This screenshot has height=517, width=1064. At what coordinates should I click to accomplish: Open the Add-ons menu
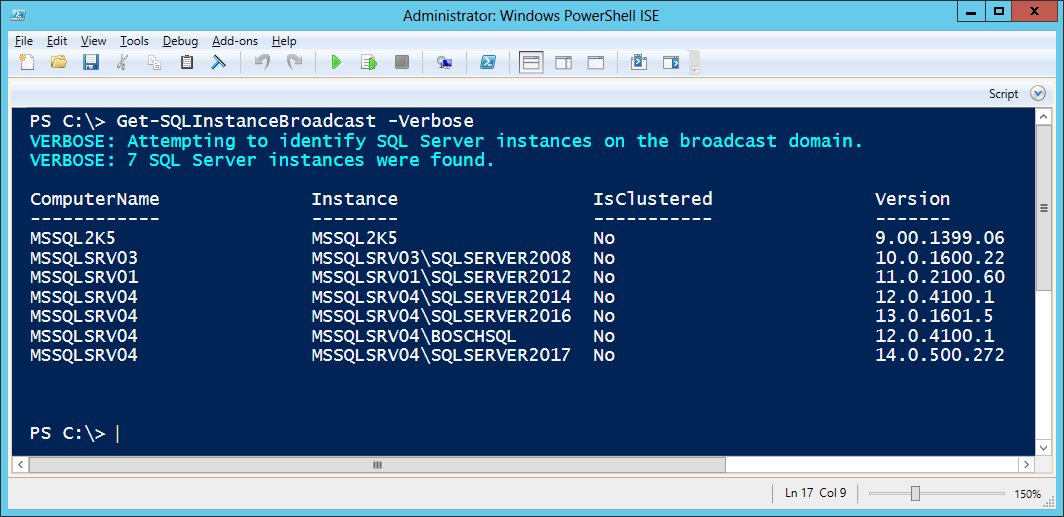click(x=235, y=41)
